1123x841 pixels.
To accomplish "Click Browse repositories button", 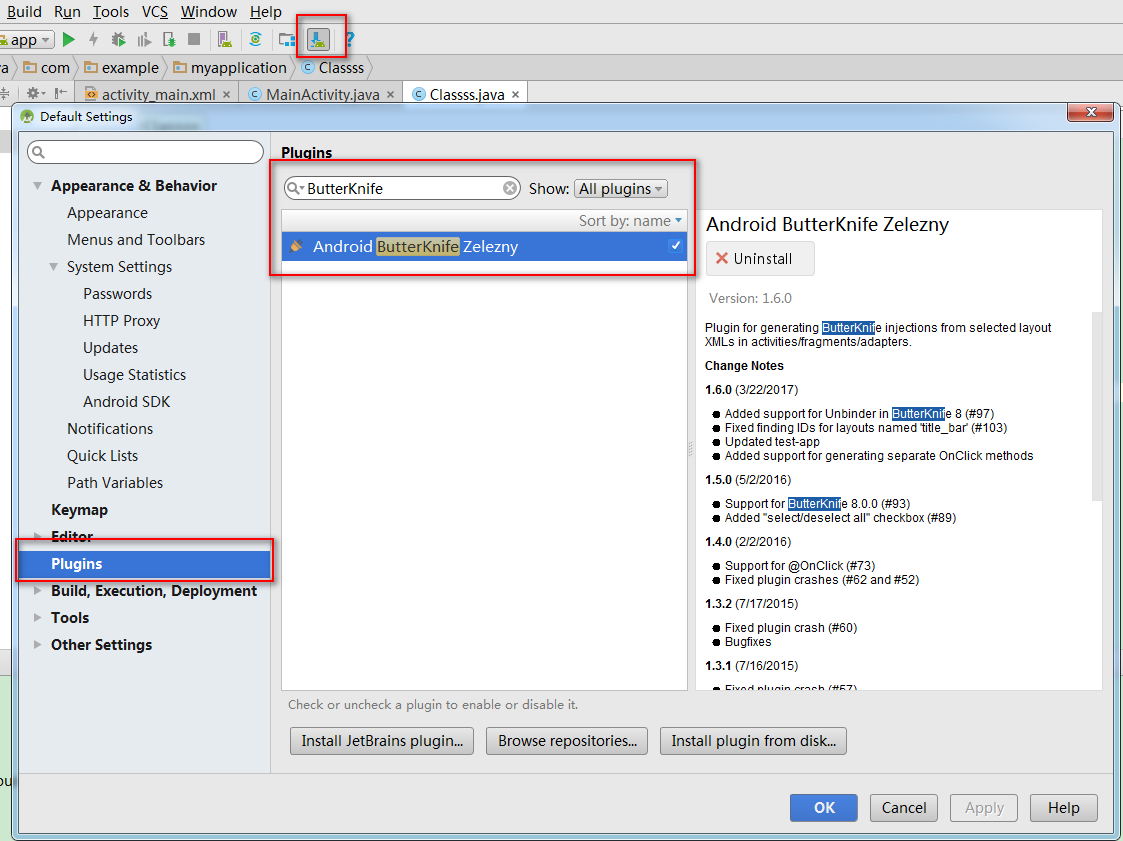I will tap(567, 741).
